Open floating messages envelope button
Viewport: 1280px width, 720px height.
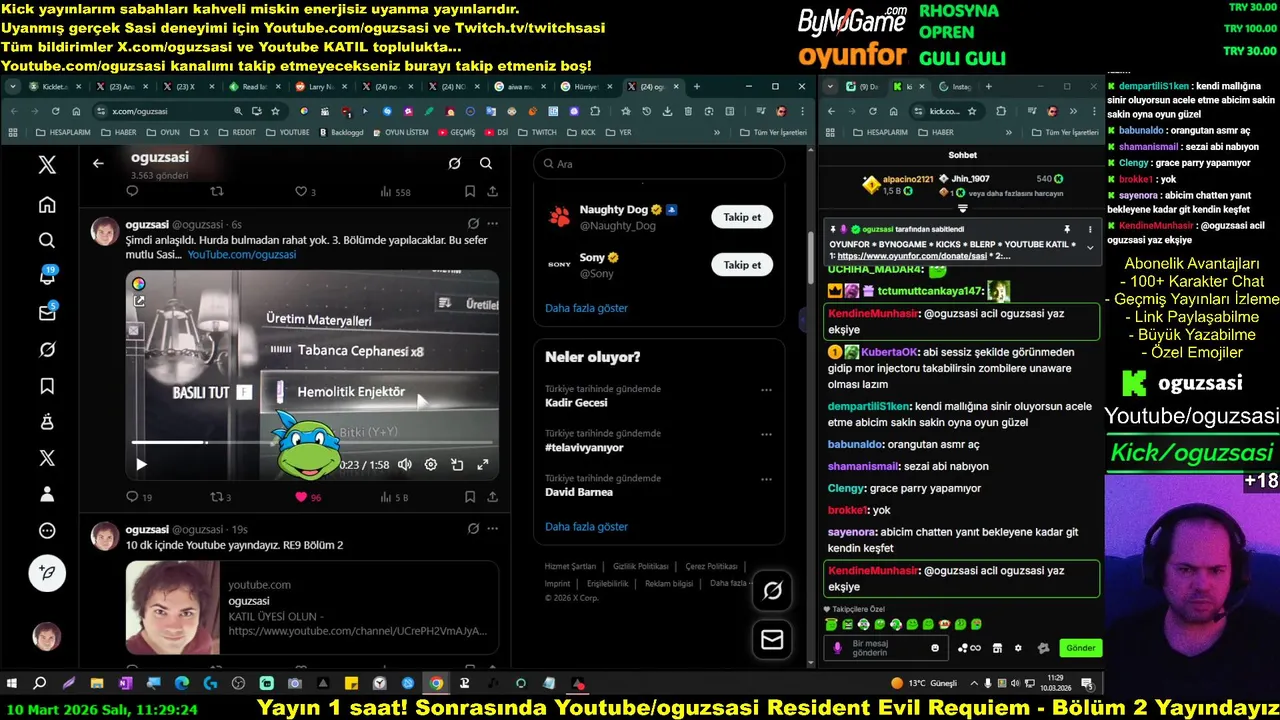tap(772, 640)
